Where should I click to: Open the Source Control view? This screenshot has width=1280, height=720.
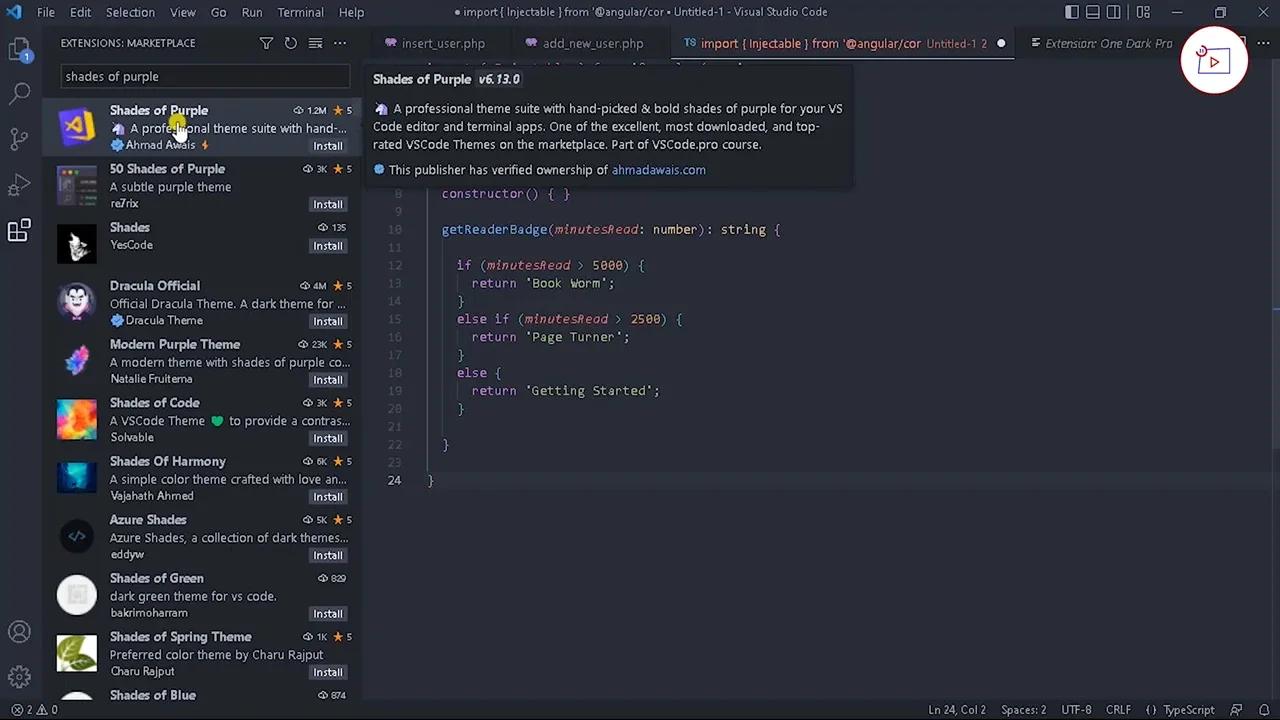tap(20, 139)
